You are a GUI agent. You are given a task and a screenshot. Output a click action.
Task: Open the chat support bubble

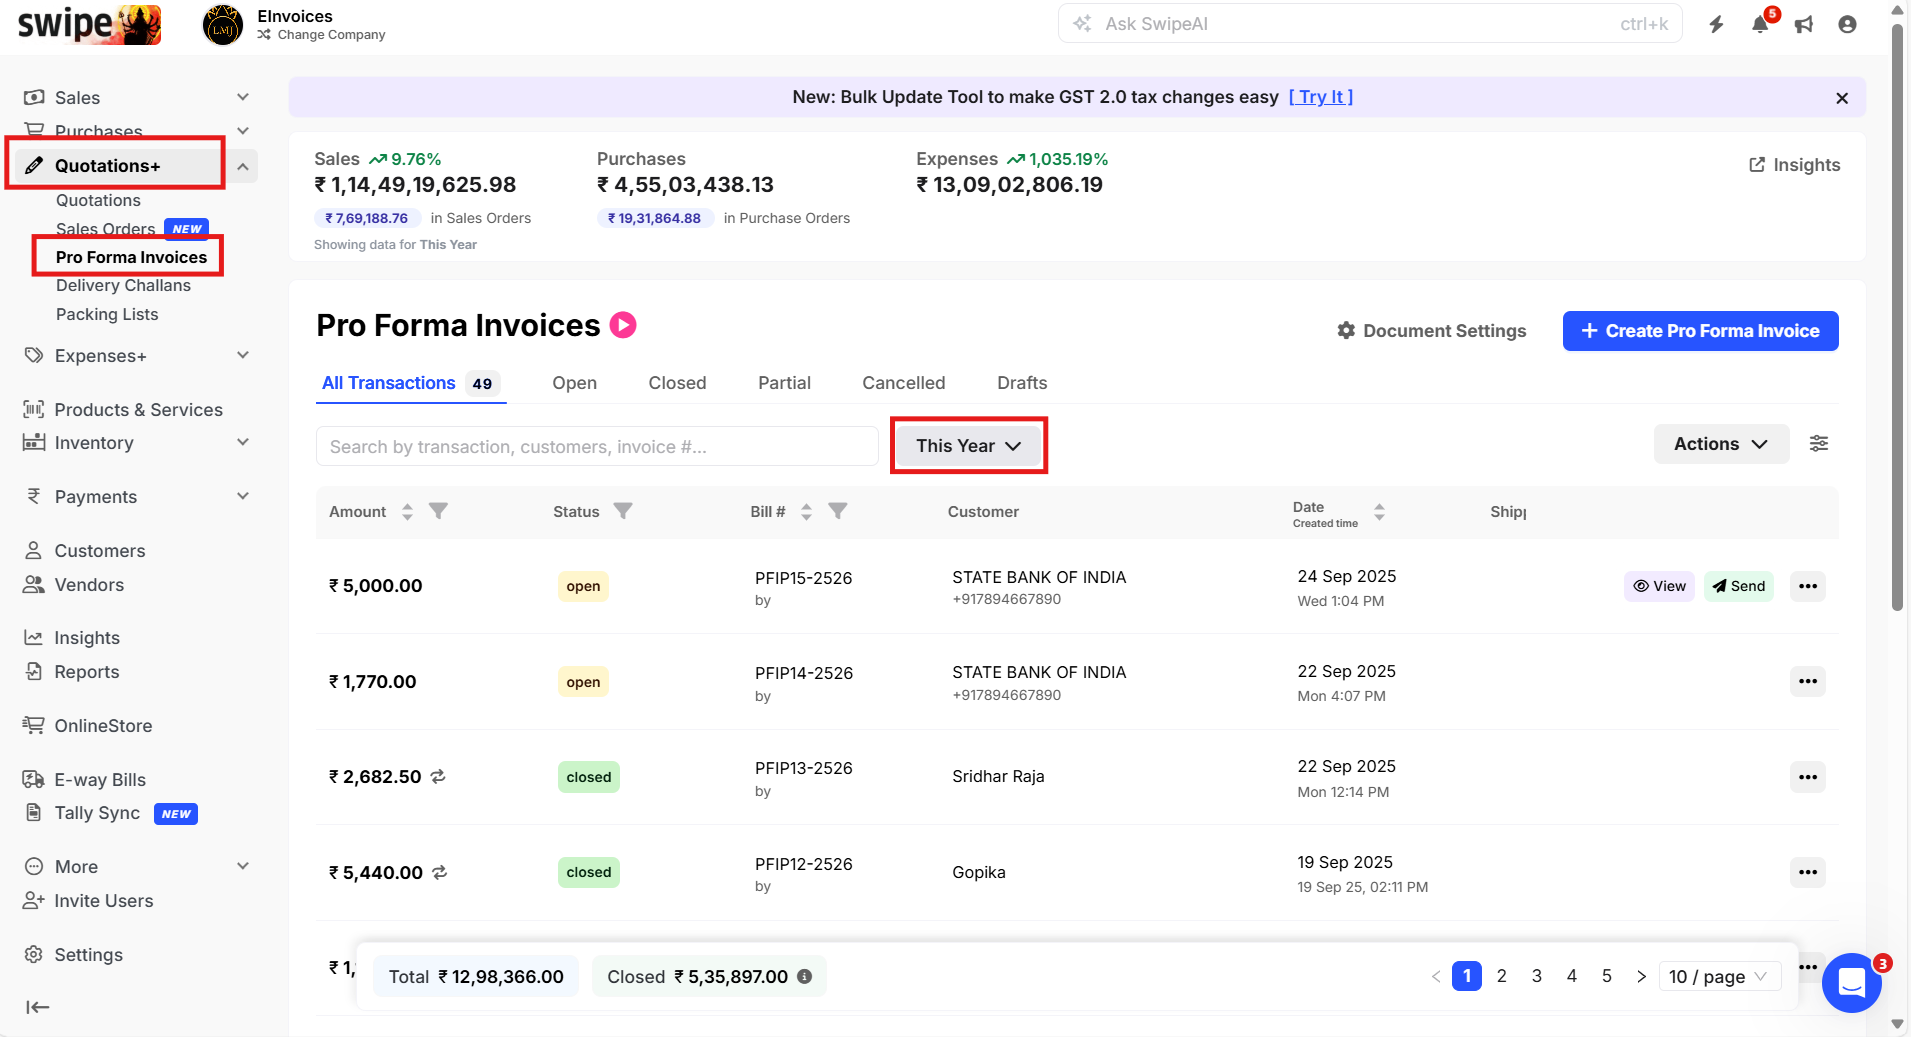tap(1851, 983)
